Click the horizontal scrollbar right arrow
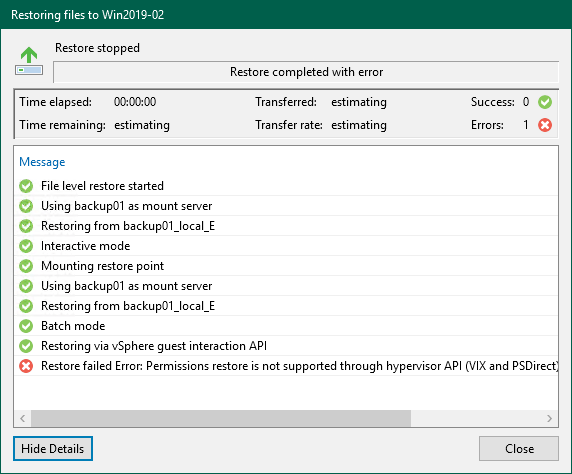Viewport: 572px width, 474px height. click(x=549, y=418)
